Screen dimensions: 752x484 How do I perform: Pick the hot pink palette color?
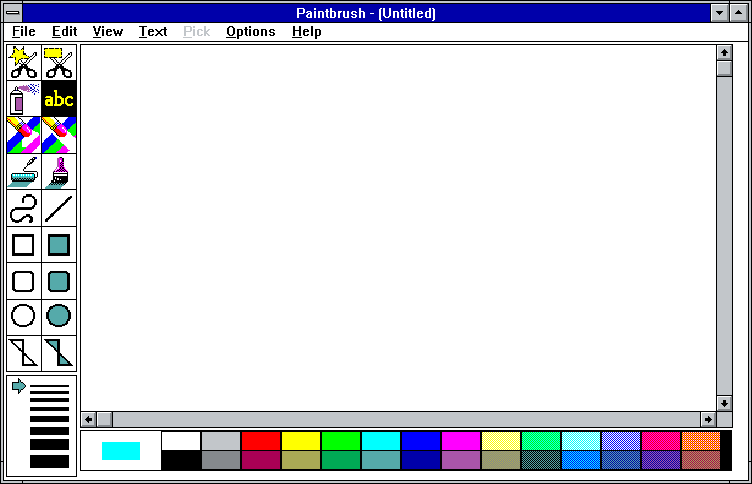(661, 441)
